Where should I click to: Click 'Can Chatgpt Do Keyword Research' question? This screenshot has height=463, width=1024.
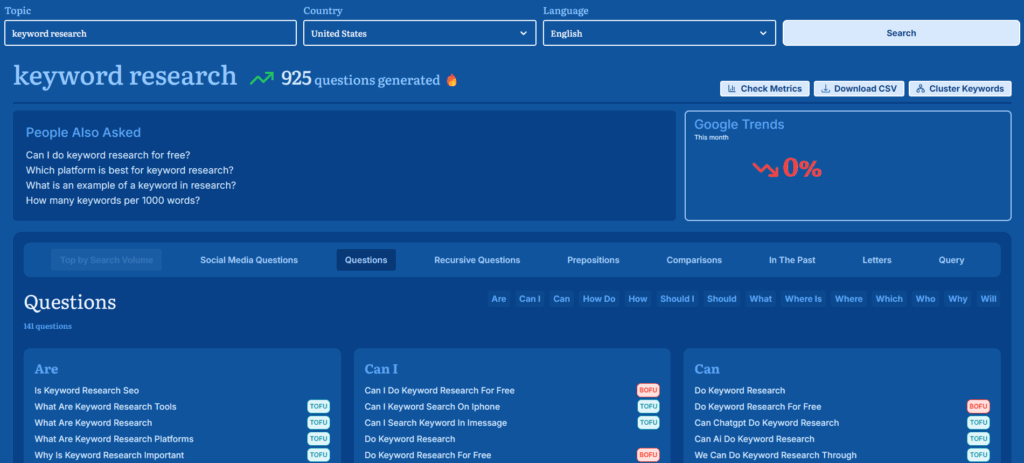click(767, 423)
